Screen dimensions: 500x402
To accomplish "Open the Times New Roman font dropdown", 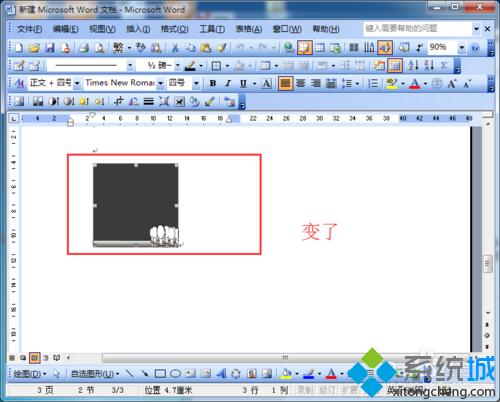I will (161, 83).
